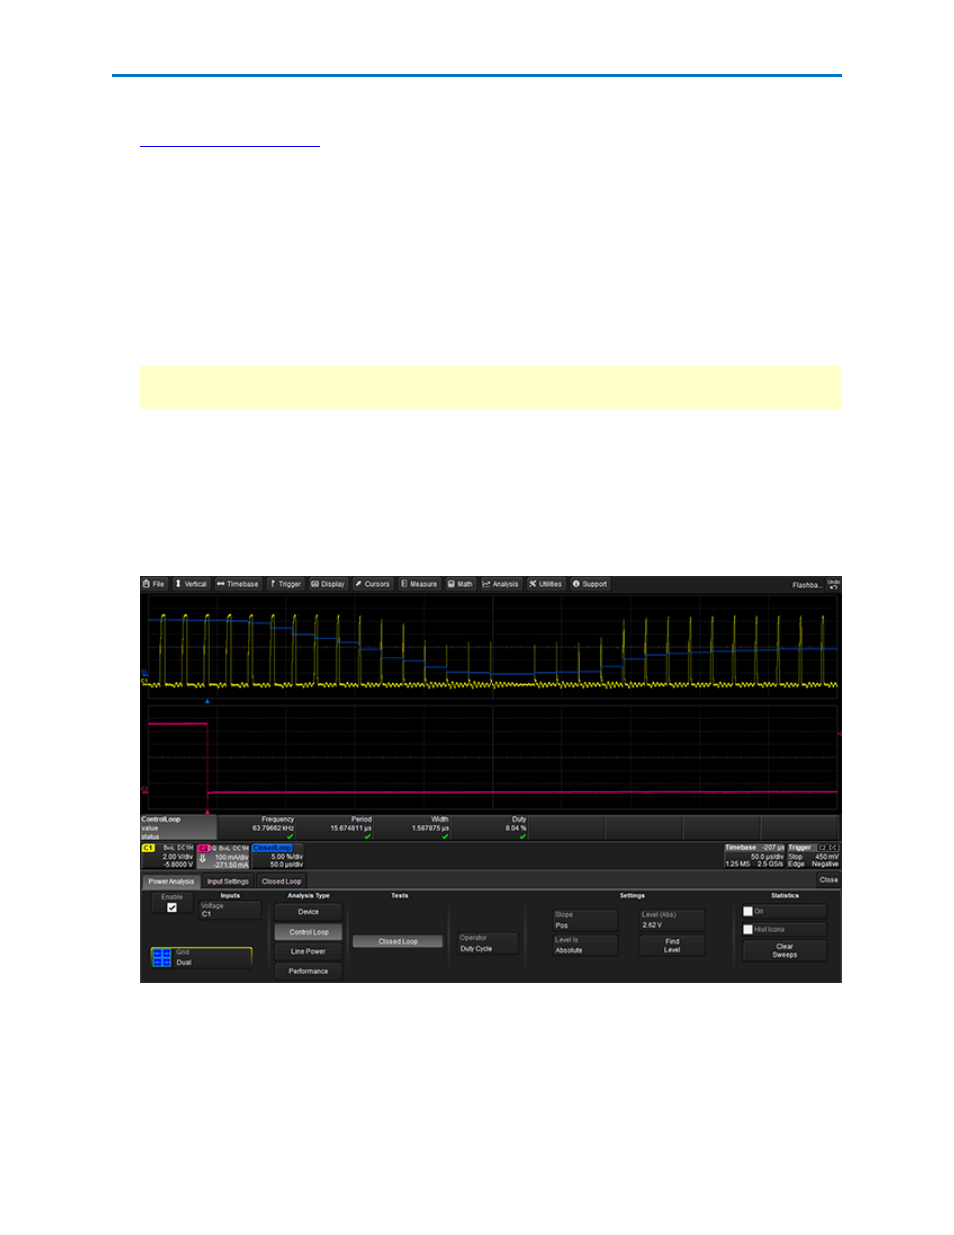
Task: Edit the Level (Abs) 2.62 V field
Action: 672,920
